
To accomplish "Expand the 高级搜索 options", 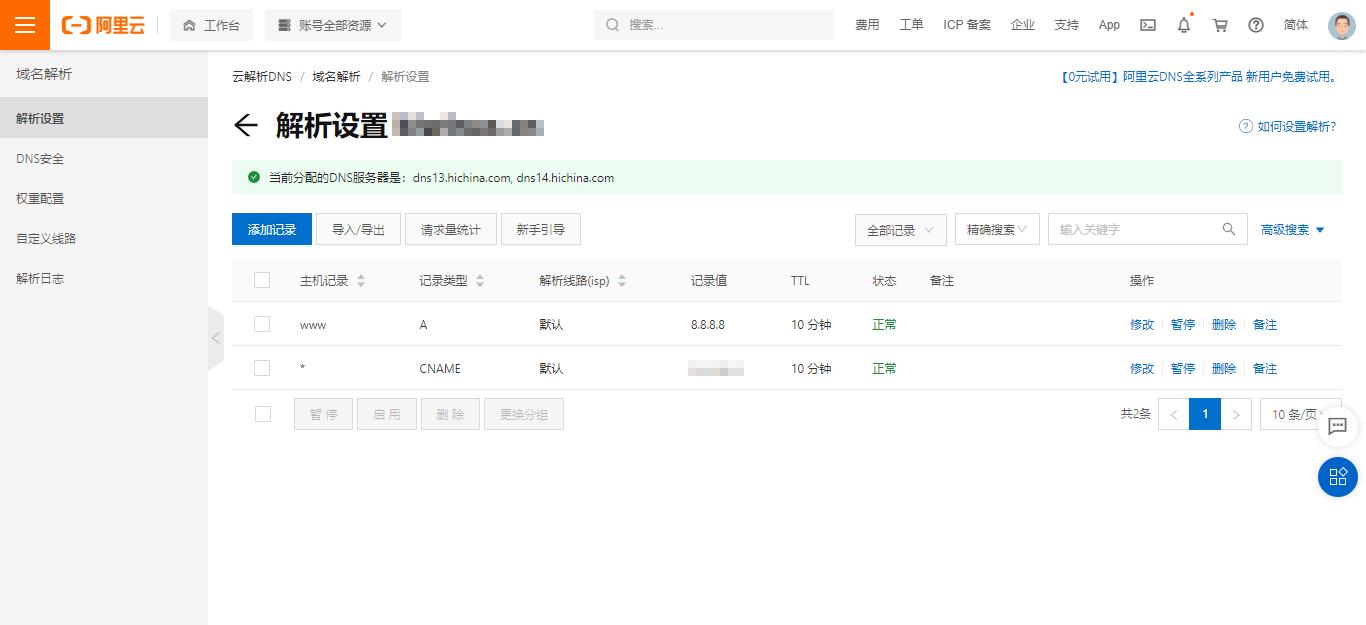I will (x=1290, y=229).
